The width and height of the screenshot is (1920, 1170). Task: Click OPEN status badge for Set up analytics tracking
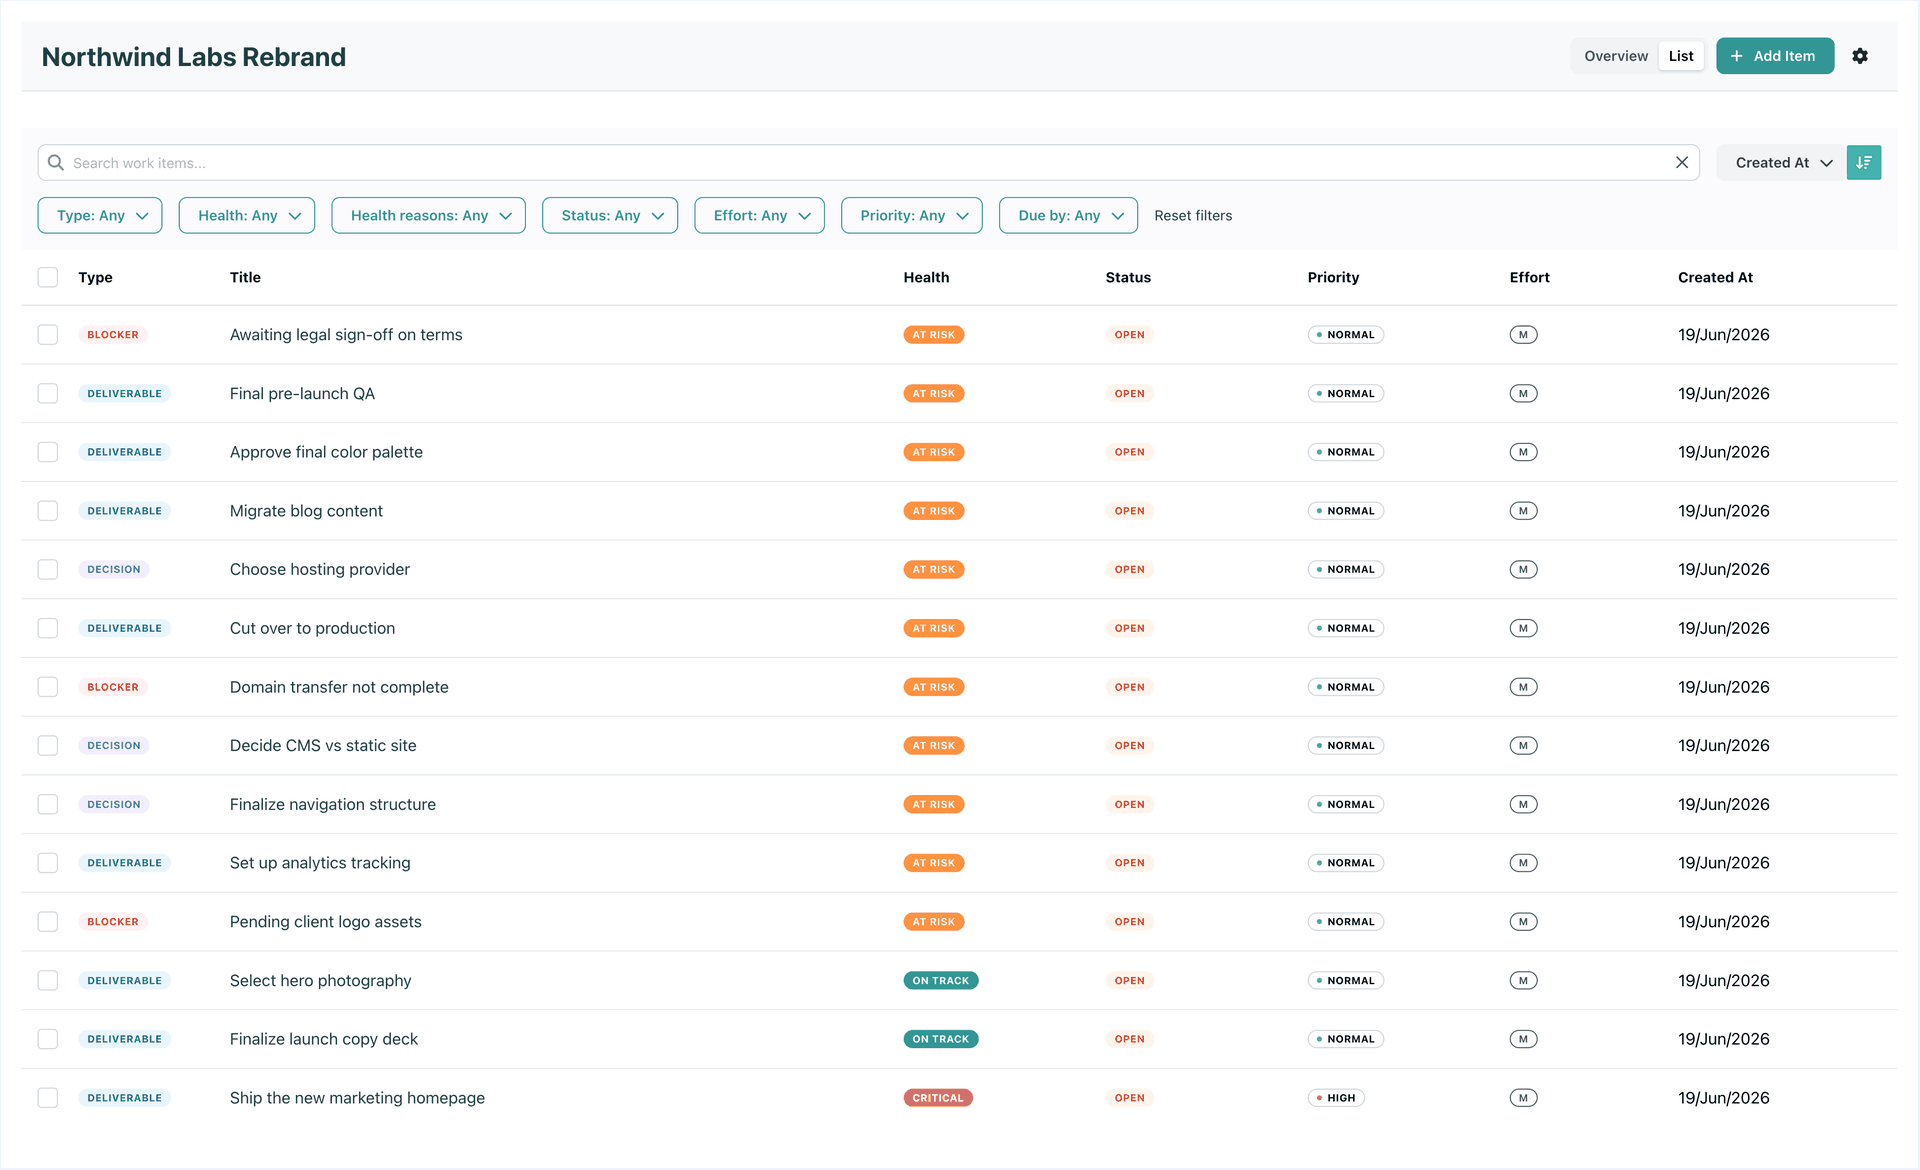pyautogui.click(x=1129, y=863)
